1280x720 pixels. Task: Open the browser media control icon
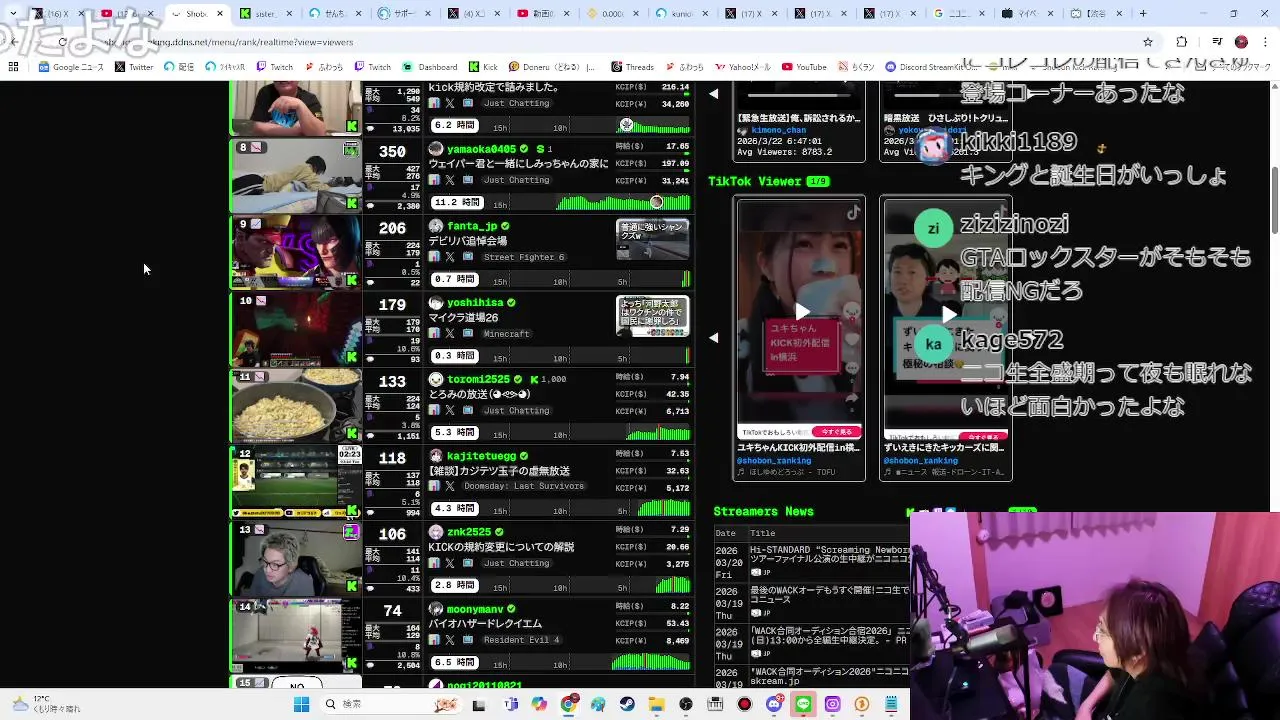point(1217,42)
